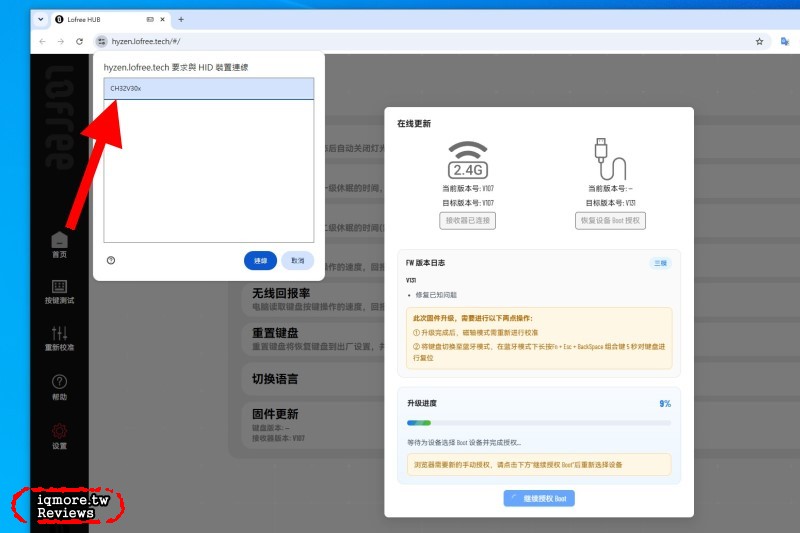
Task: Open help icon in HID connection dialog
Action: point(111,260)
